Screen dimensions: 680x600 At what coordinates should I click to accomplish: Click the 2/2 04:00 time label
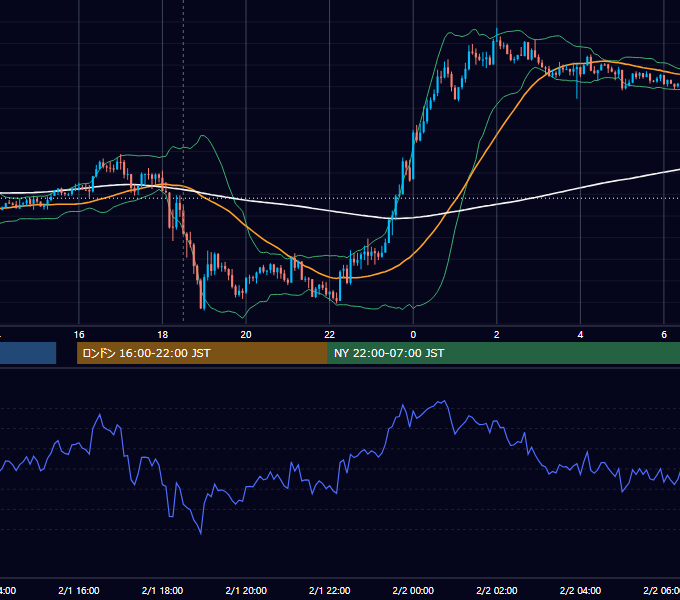click(x=580, y=590)
